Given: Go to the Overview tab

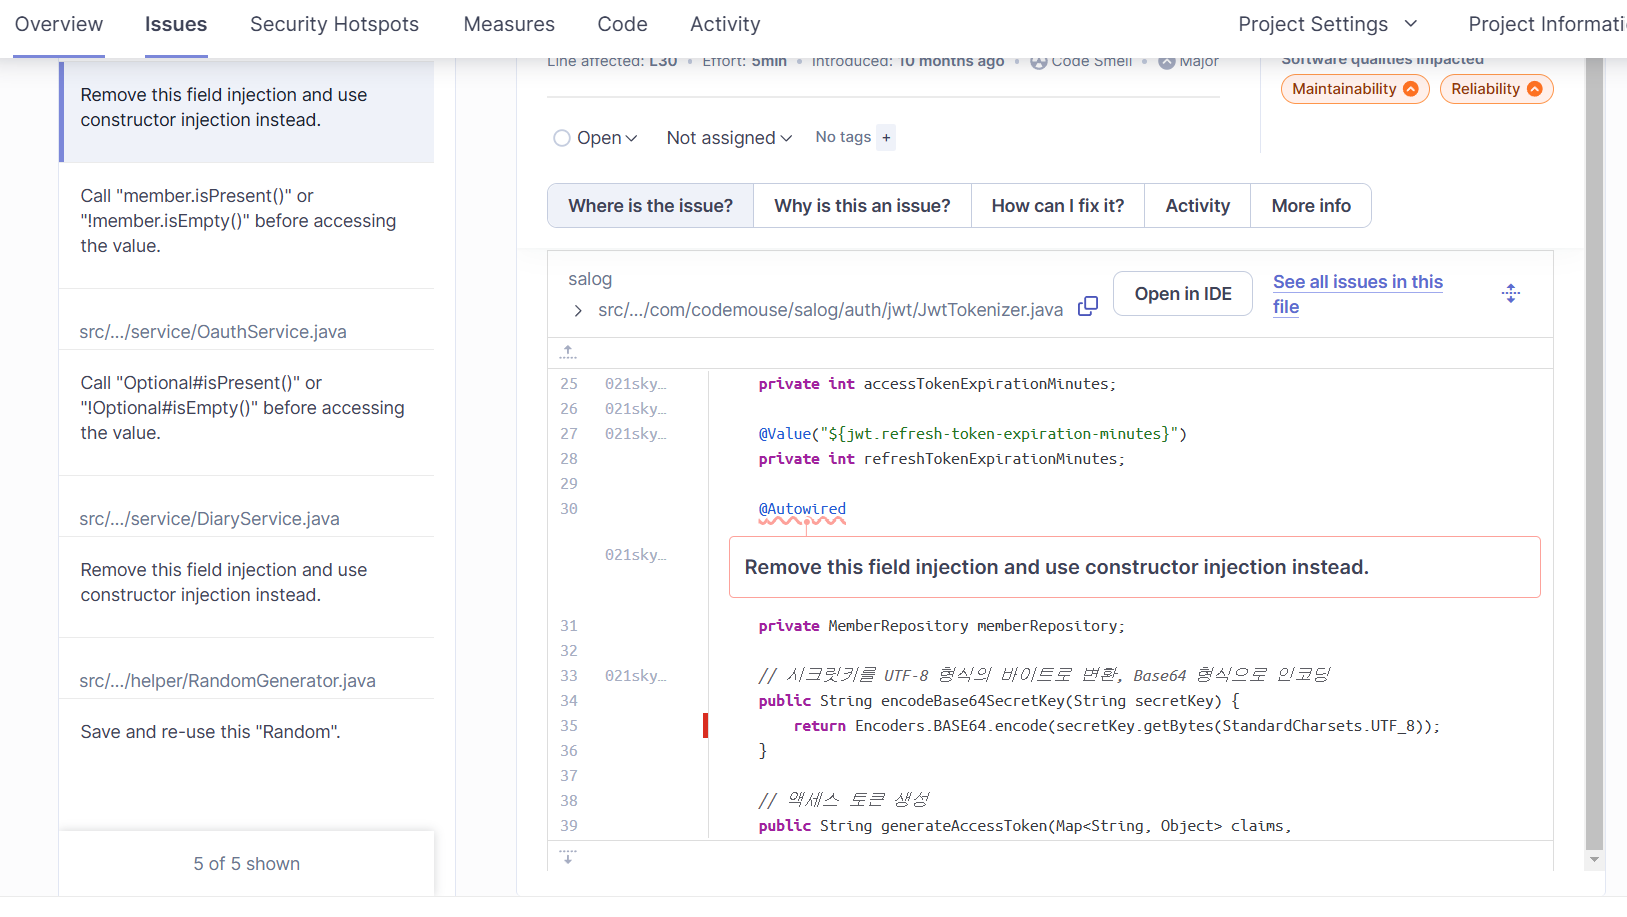Looking at the screenshot, I should tap(59, 24).
